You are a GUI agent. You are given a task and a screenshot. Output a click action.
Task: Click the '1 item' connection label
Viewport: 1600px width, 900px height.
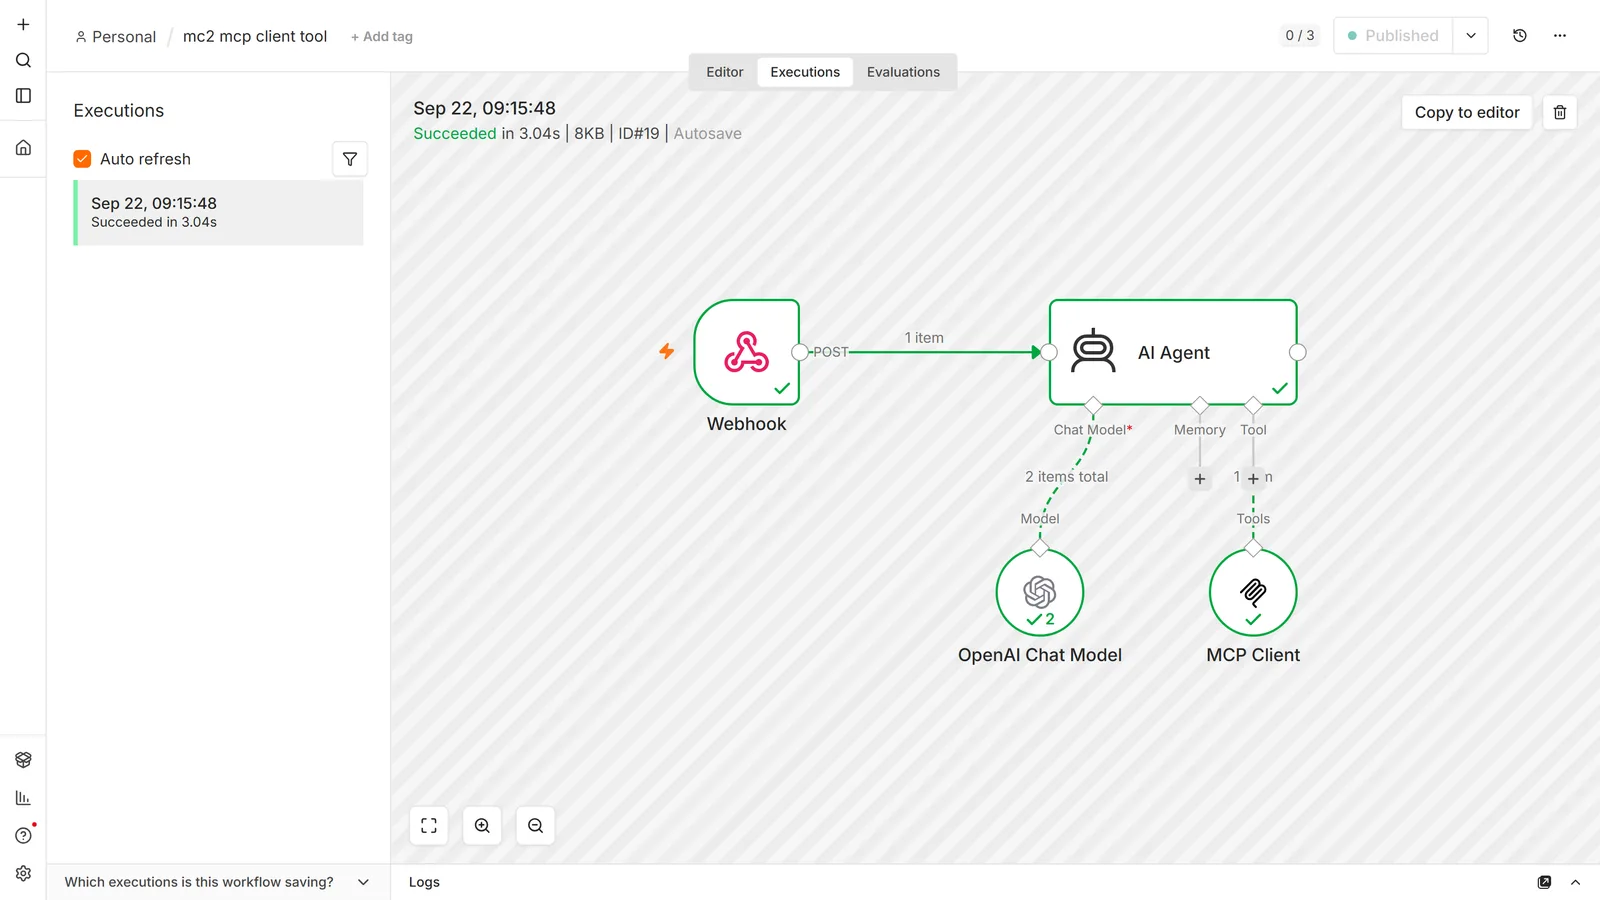[924, 338]
